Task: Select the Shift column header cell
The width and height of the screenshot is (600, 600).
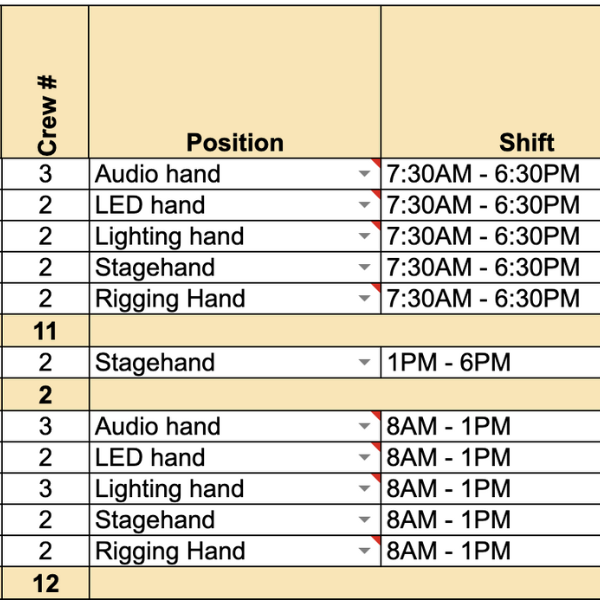Action: (x=491, y=82)
